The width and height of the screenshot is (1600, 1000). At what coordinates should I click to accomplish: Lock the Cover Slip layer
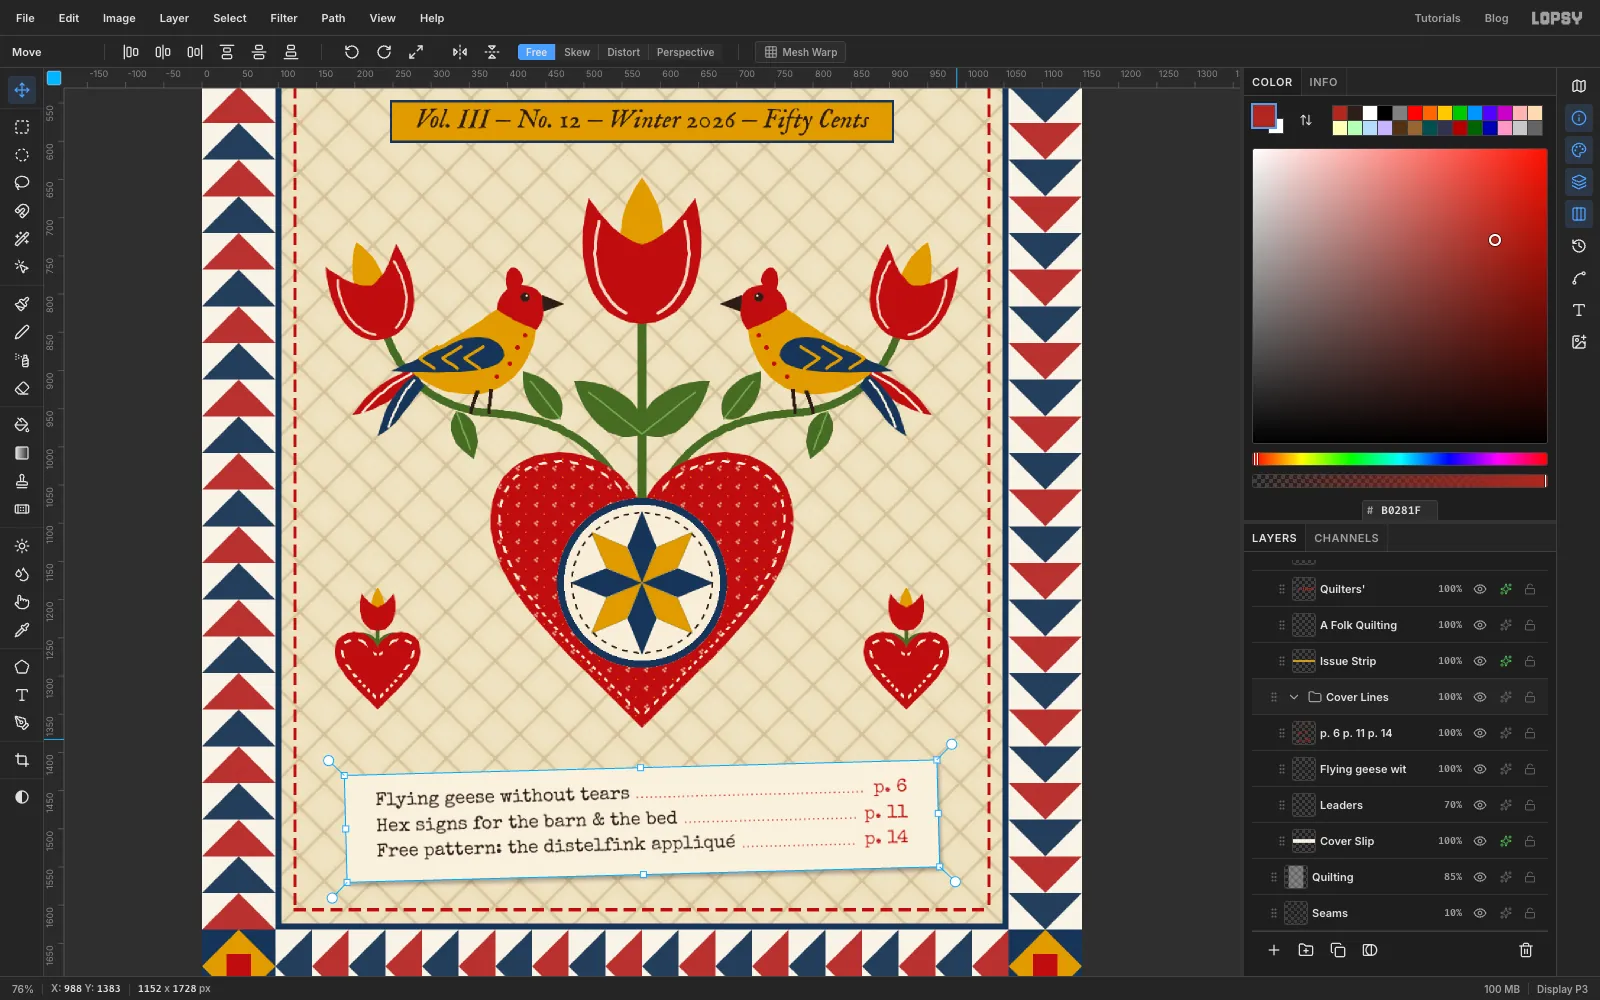tap(1530, 841)
